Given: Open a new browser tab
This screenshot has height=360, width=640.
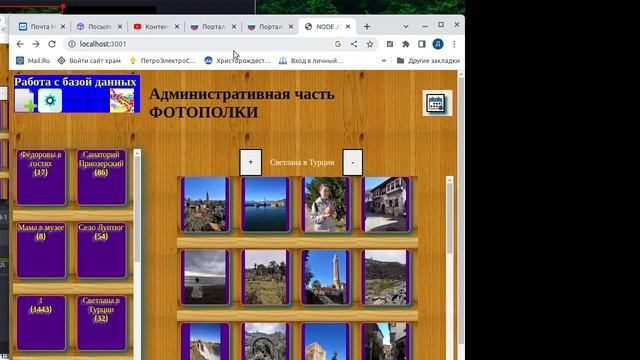Looking at the screenshot, I should 367,27.
